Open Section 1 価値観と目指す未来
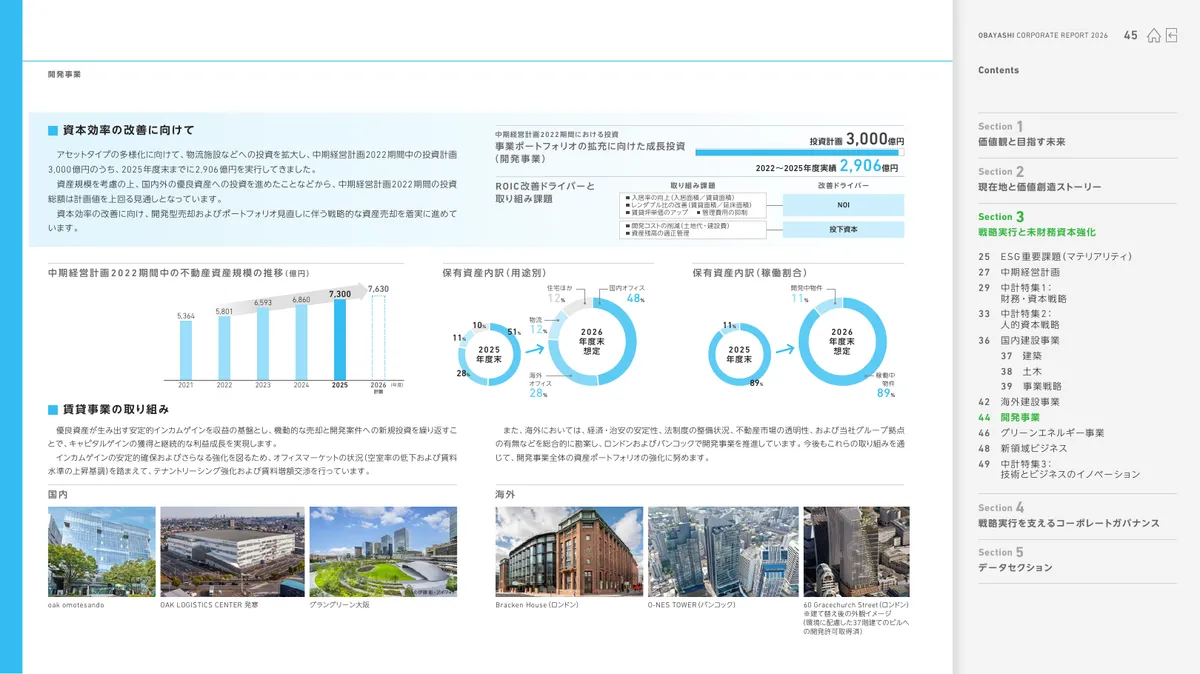Image resolution: width=1200 pixels, height=674 pixels. point(1021,134)
